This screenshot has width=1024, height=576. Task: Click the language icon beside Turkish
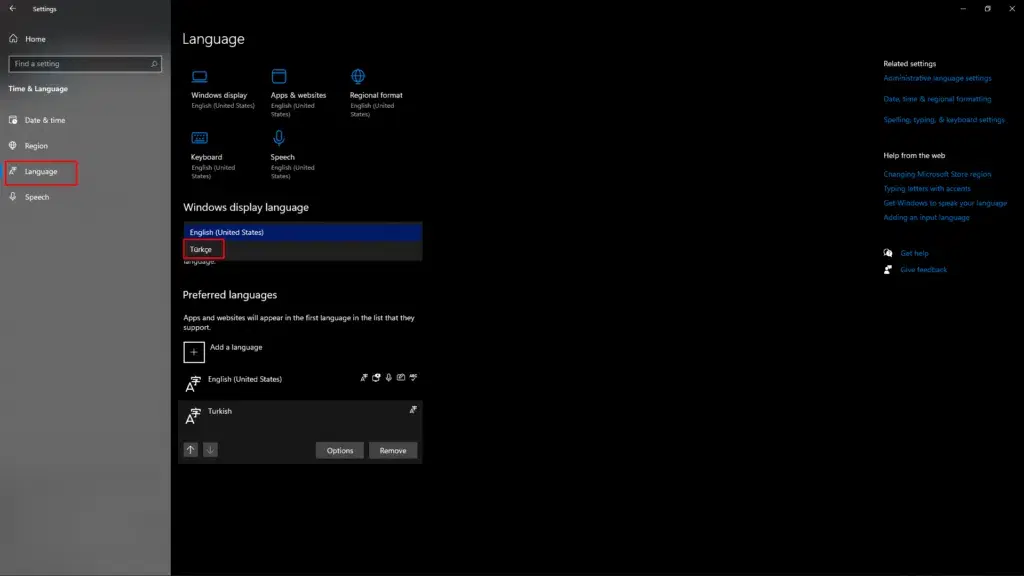coord(193,416)
